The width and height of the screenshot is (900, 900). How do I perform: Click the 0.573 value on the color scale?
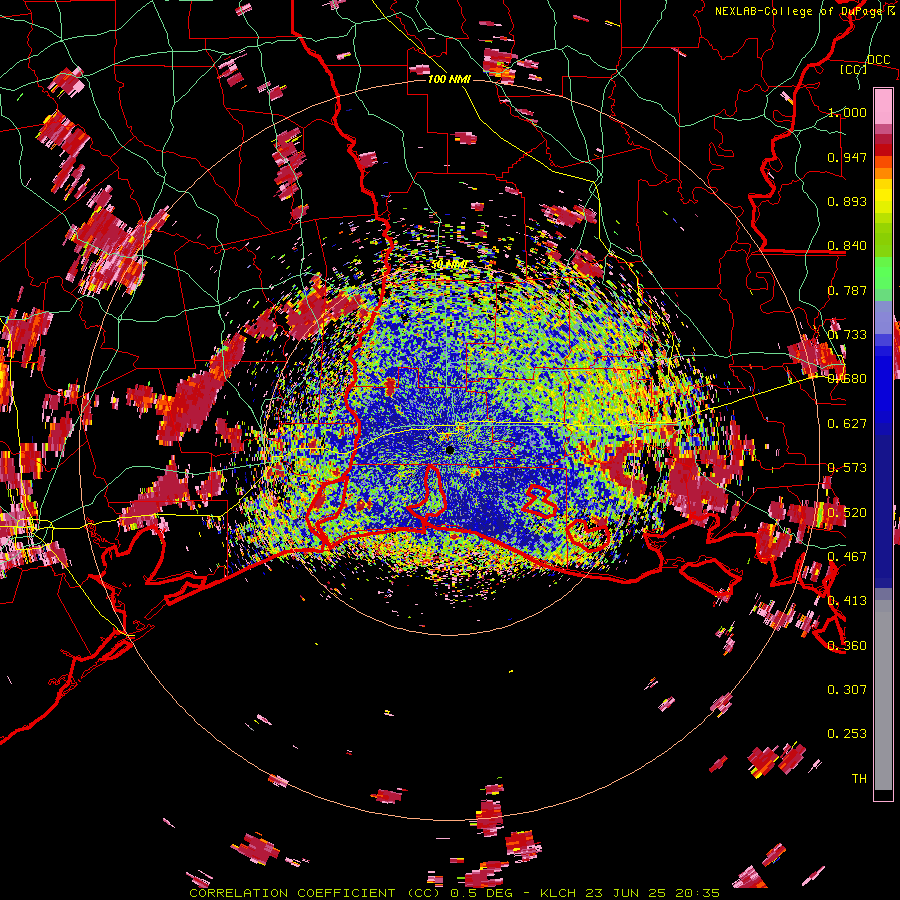pos(847,468)
